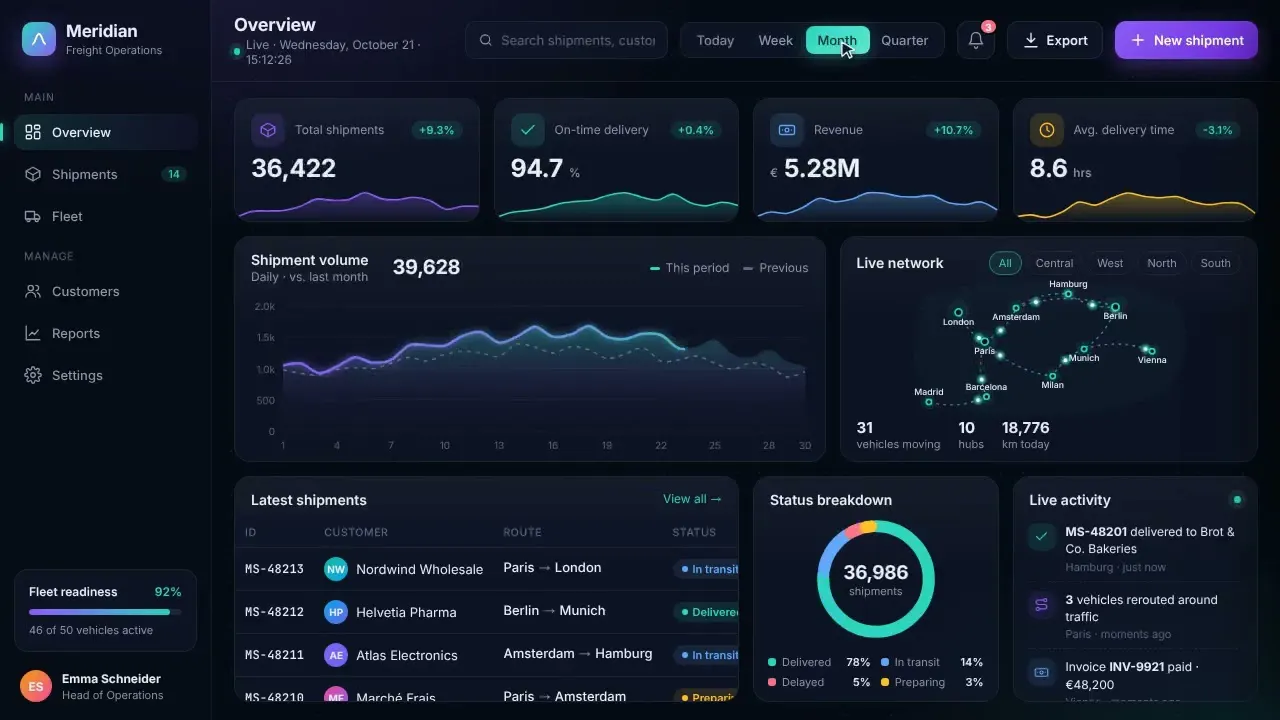Click the London hub marker on map
This screenshot has height=720, width=1280.
958,312
